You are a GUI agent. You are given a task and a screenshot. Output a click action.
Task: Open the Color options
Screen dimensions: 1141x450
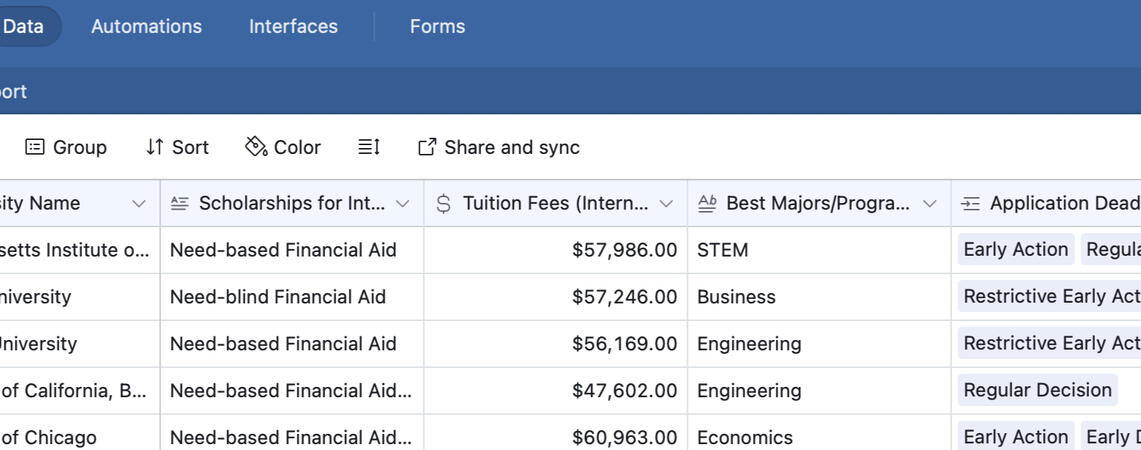(x=283, y=147)
